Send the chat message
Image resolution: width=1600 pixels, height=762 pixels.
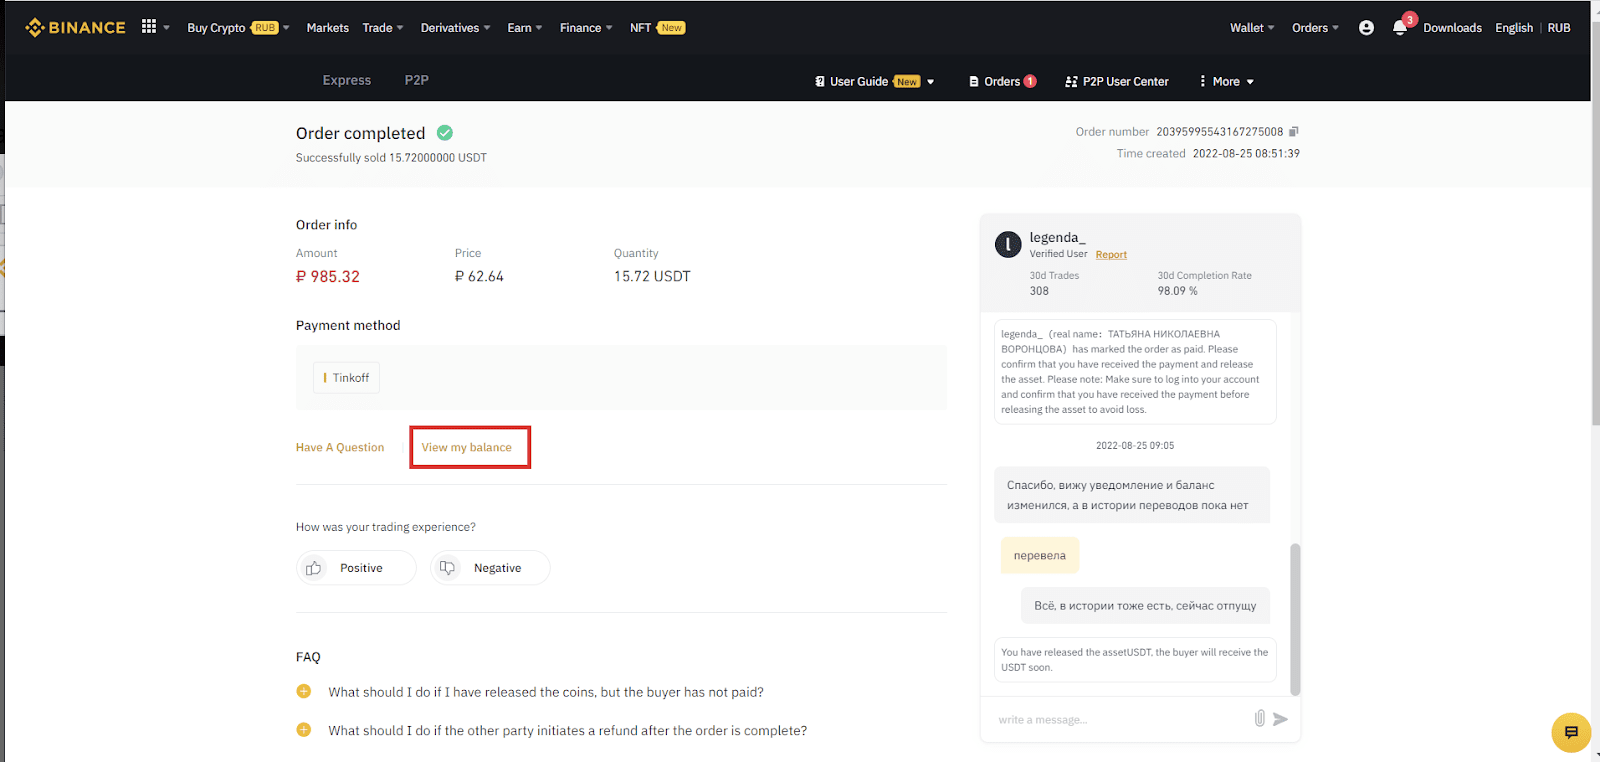point(1281,719)
